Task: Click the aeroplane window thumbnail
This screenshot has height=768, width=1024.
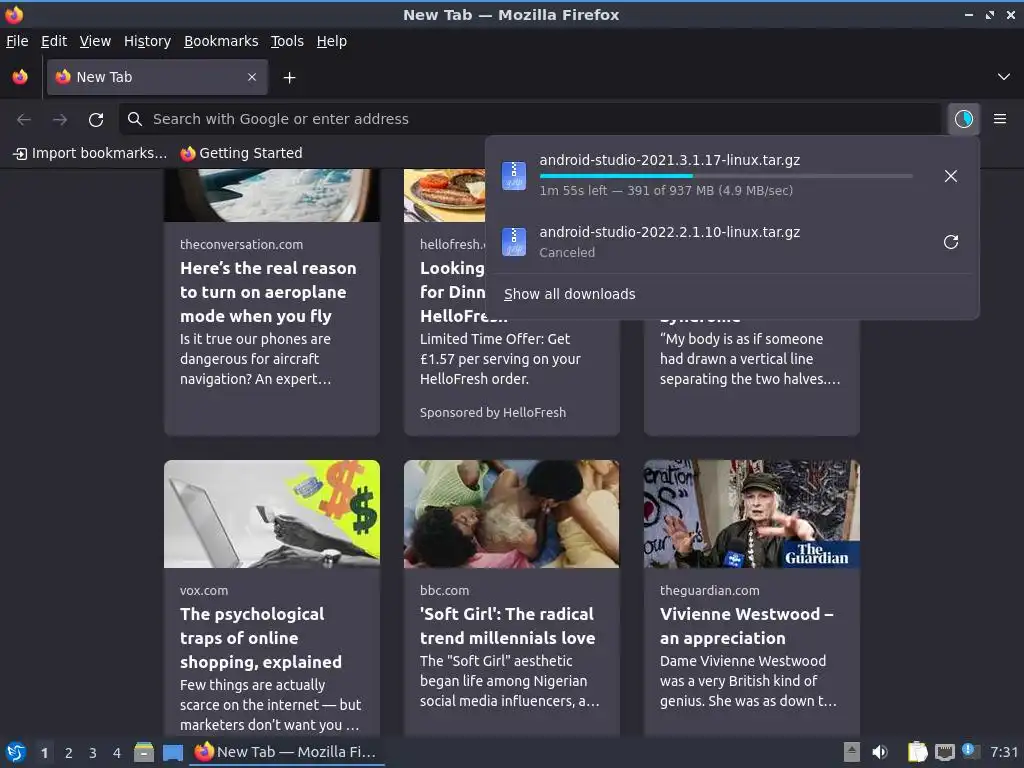Action: 272,195
